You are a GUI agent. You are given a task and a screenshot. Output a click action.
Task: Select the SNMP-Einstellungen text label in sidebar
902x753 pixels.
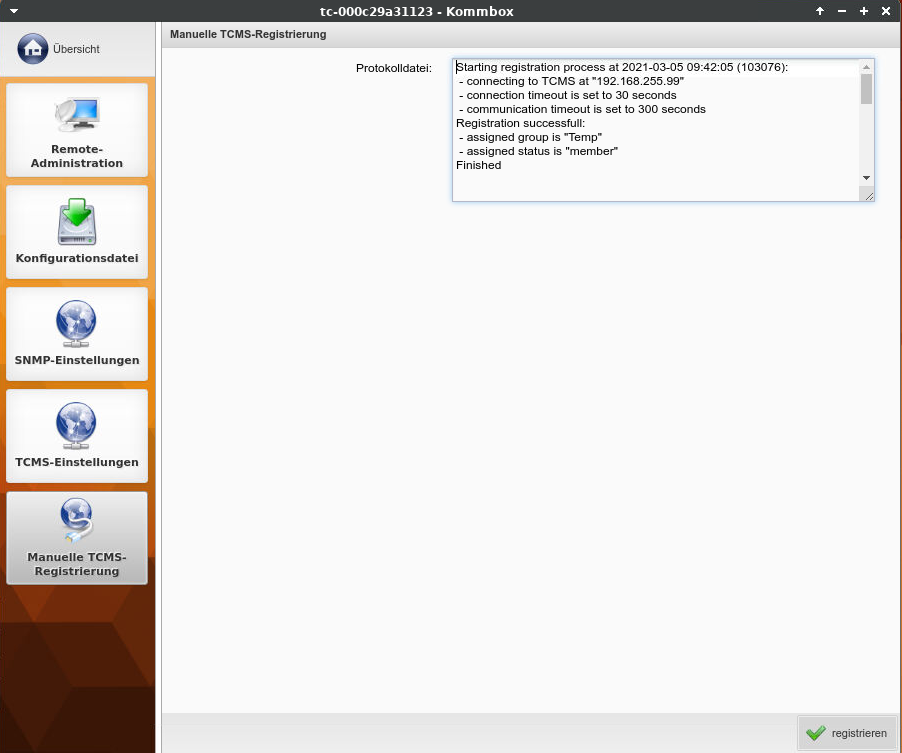[x=77, y=360]
